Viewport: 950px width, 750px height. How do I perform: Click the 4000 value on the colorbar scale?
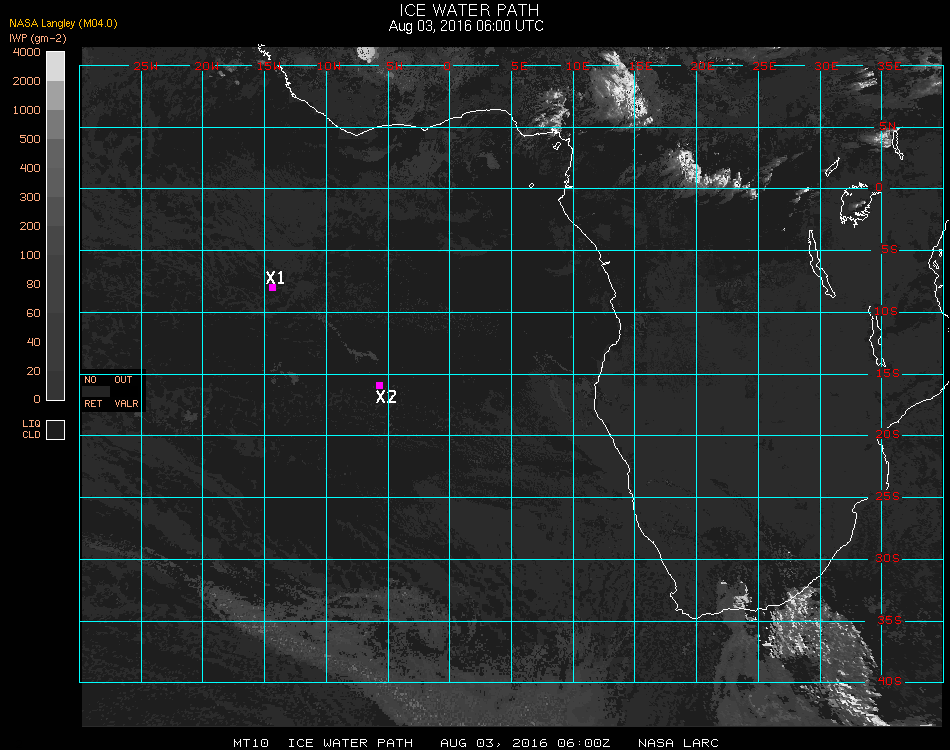point(26,52)
